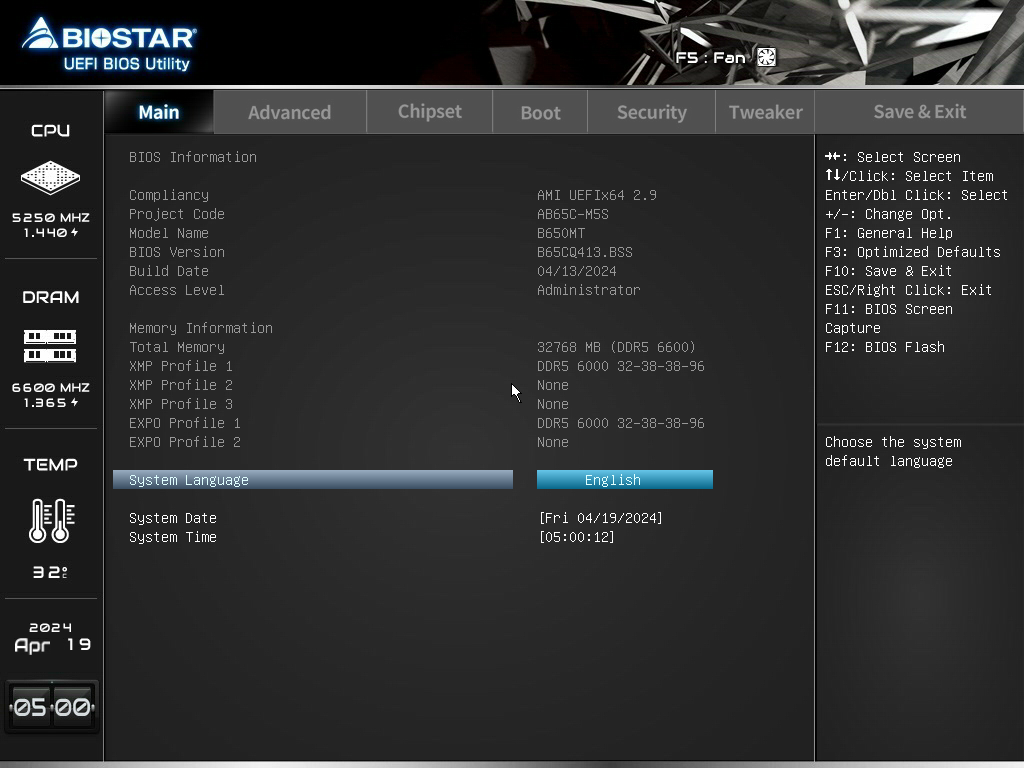Select the System Language row
Image resolution: width=1024 pixels, height=768 pixels.
pos(313,480)
